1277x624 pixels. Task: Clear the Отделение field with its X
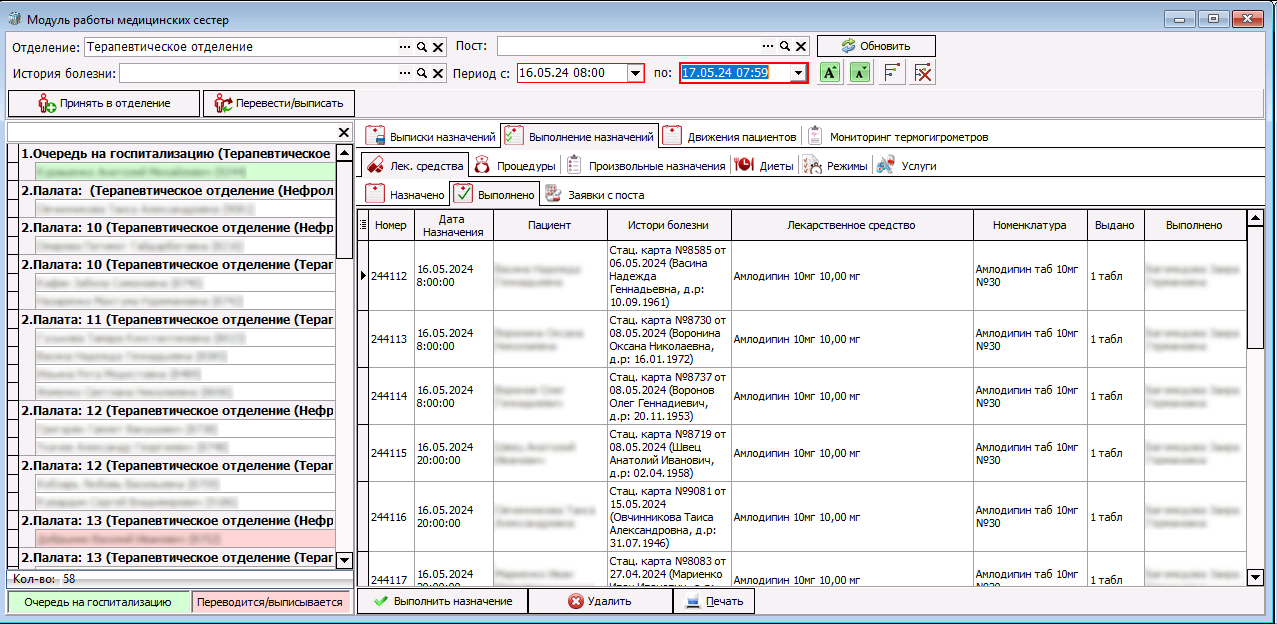tap(438, 47)
